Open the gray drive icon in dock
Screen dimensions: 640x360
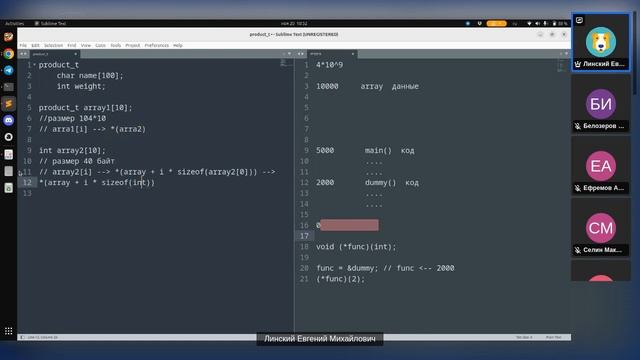pyautogui.click(x=9, y=171)
